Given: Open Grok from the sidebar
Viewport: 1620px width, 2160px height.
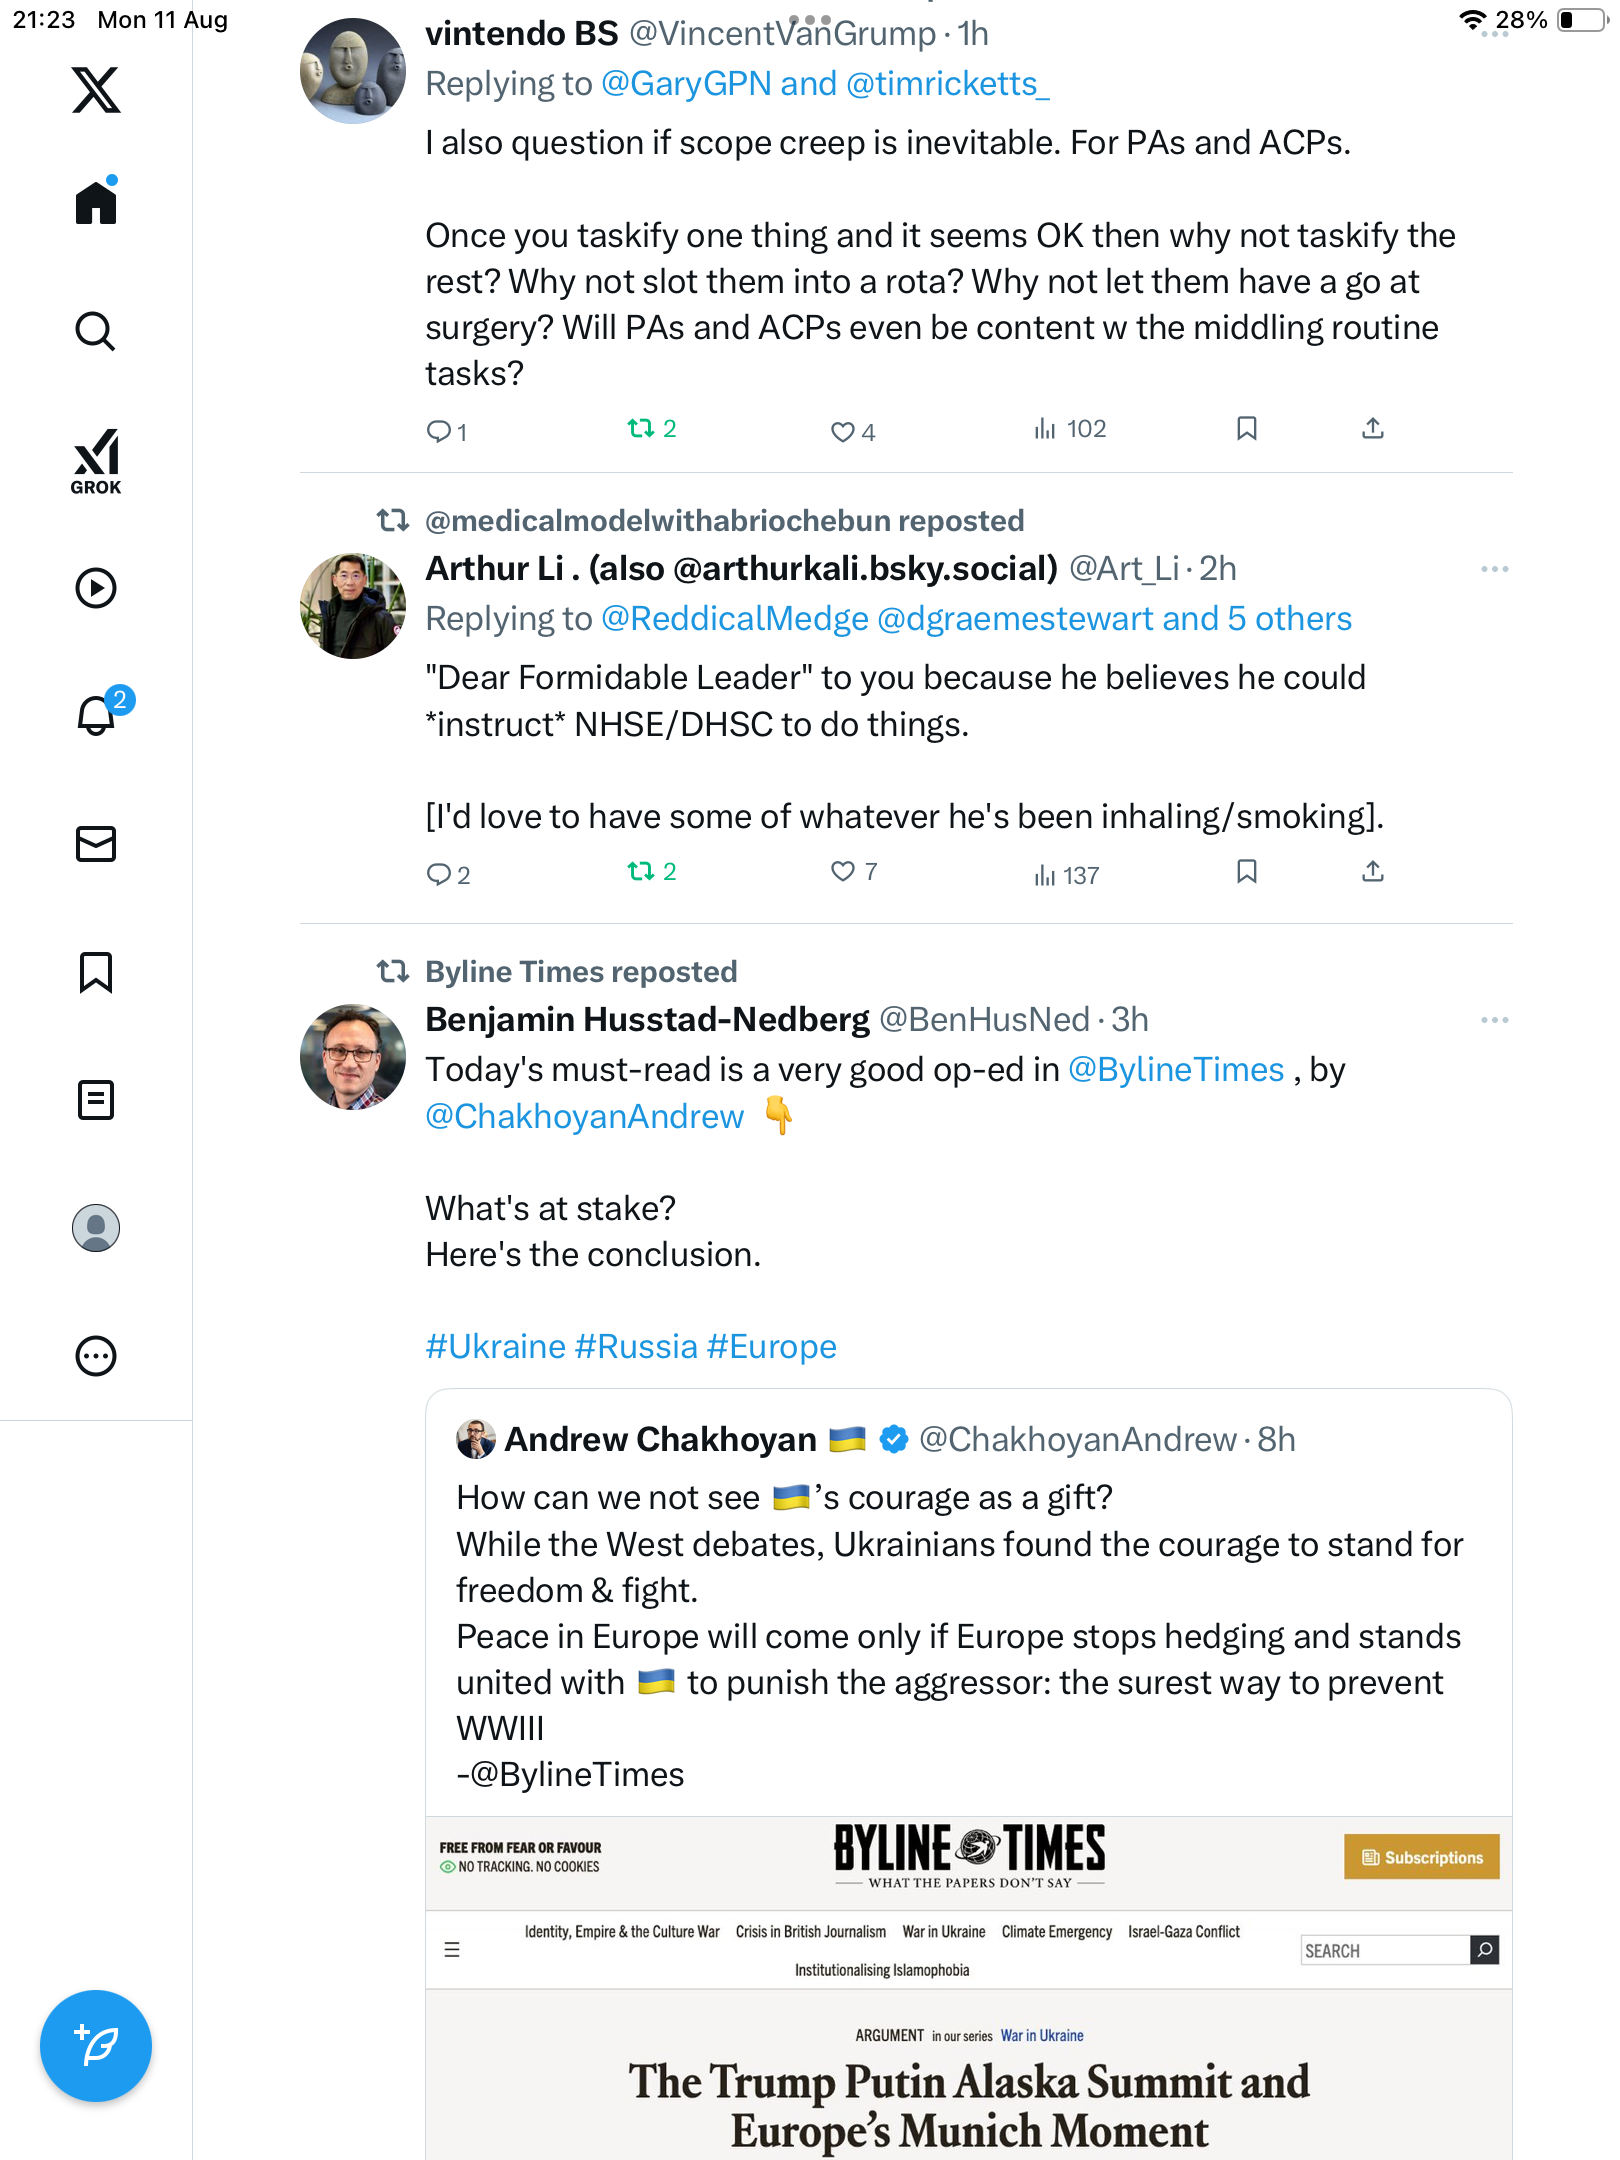Looking at the screenshot, I should pyautogui.click(x=96, y=461).
